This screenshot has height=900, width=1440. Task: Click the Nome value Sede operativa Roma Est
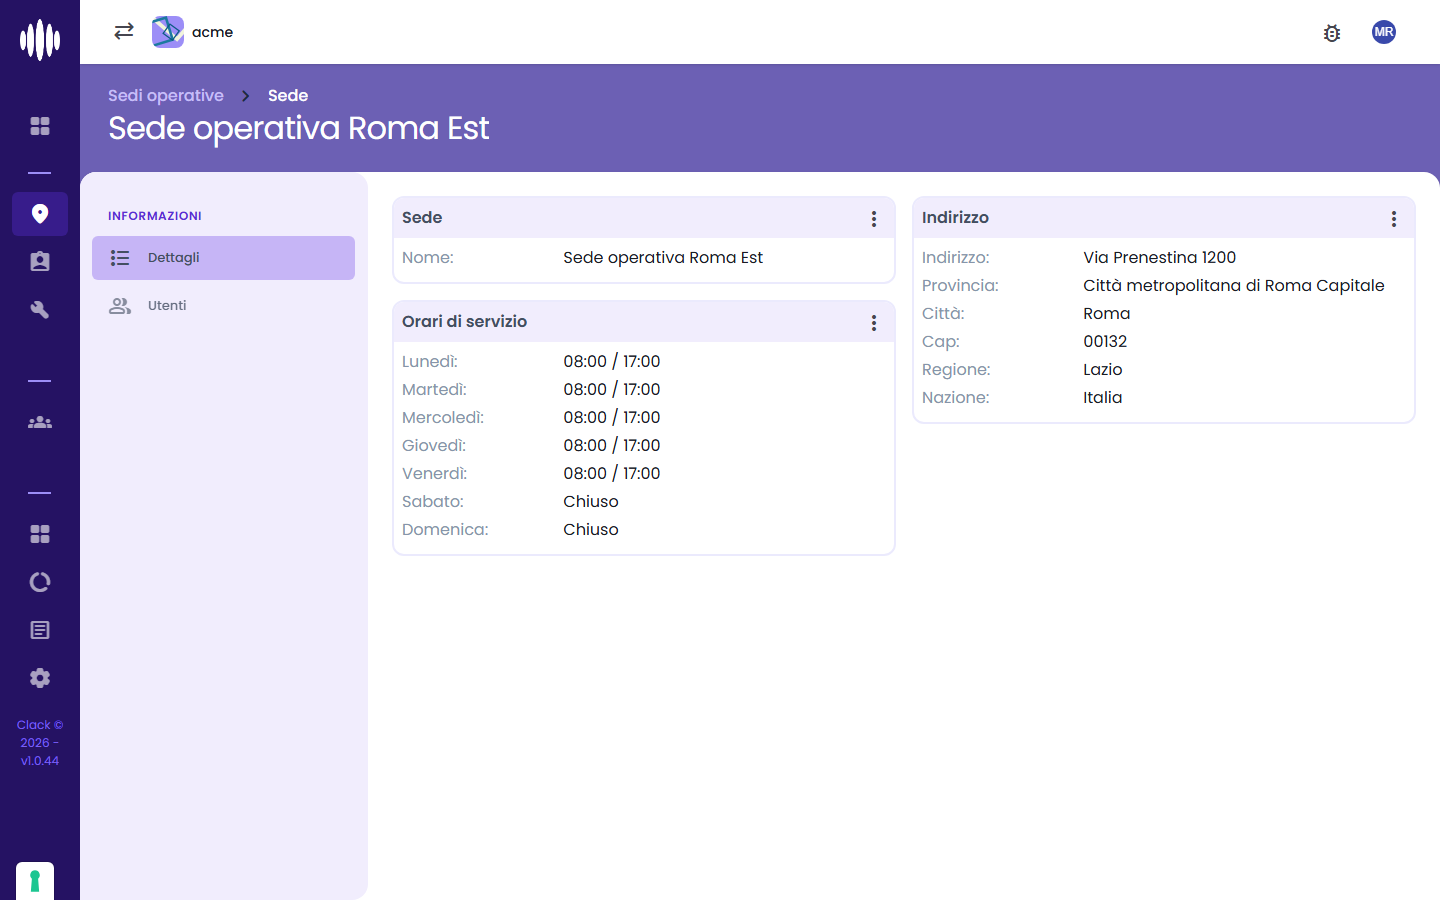tap(663, 257)
